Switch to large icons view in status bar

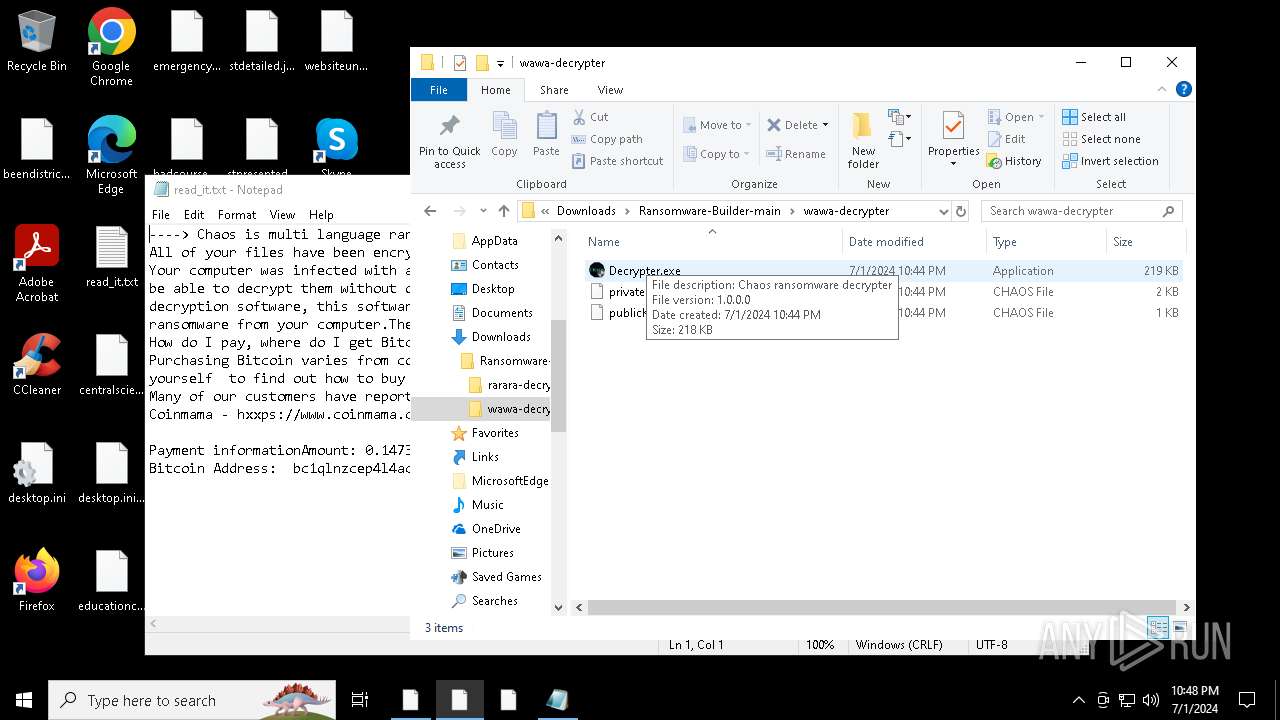[x=1180, y=628]
